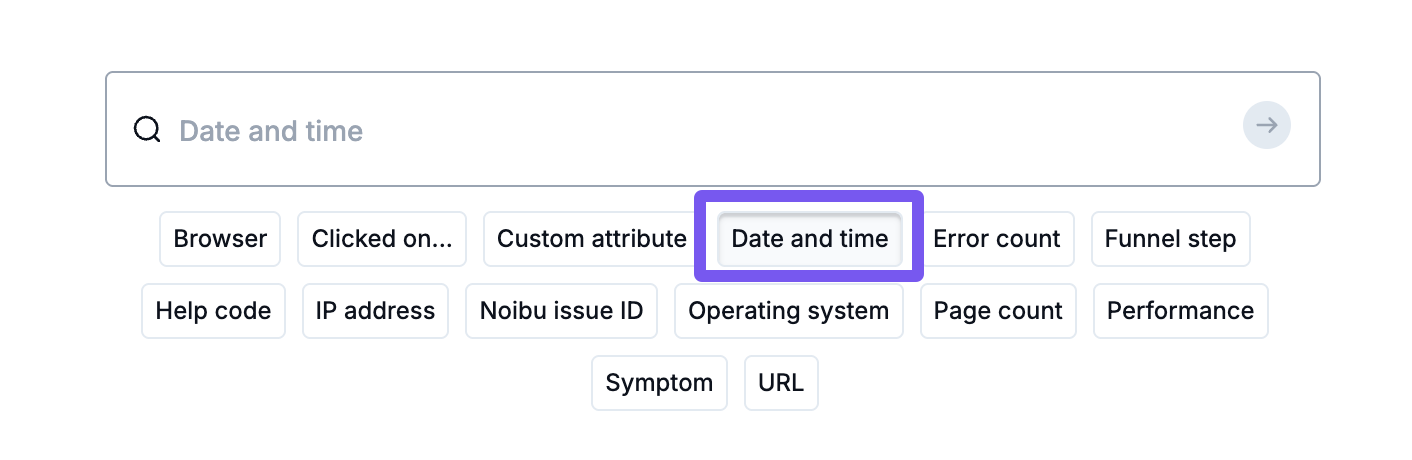The width and height of the screenshot is (1412, 460).
Task: Choose the URL filter chip
Action: point(781,383)
